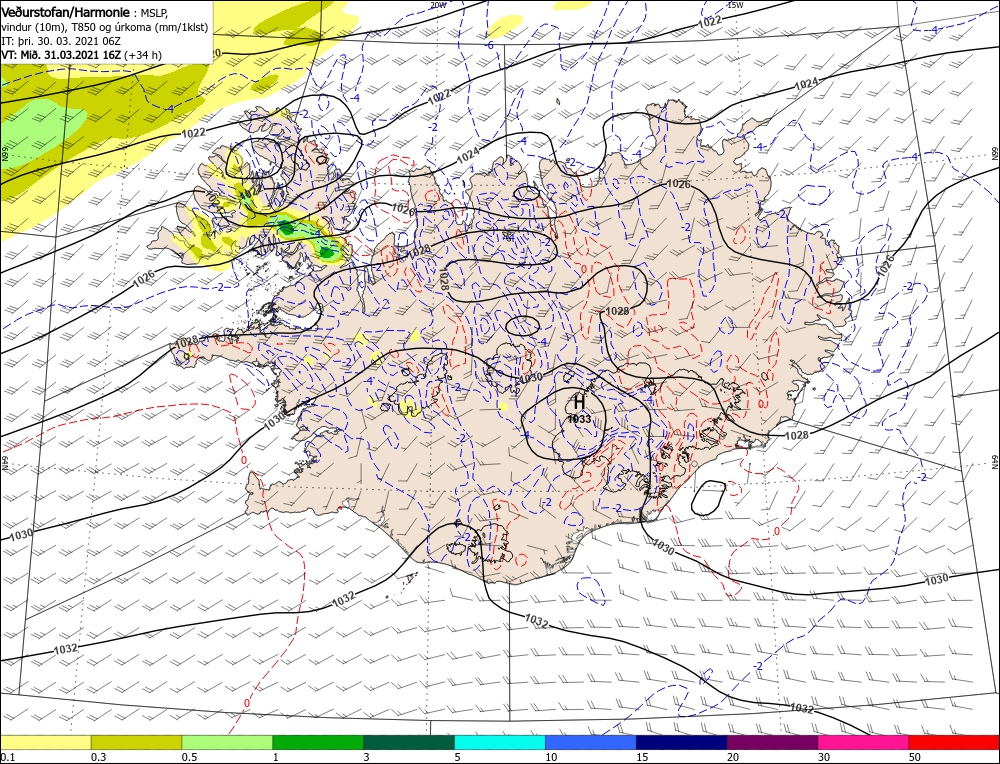Screen dimensions: 1000x764
Task: Click the light green 0.5–1 legend swatch
Action: pos(227,742)
